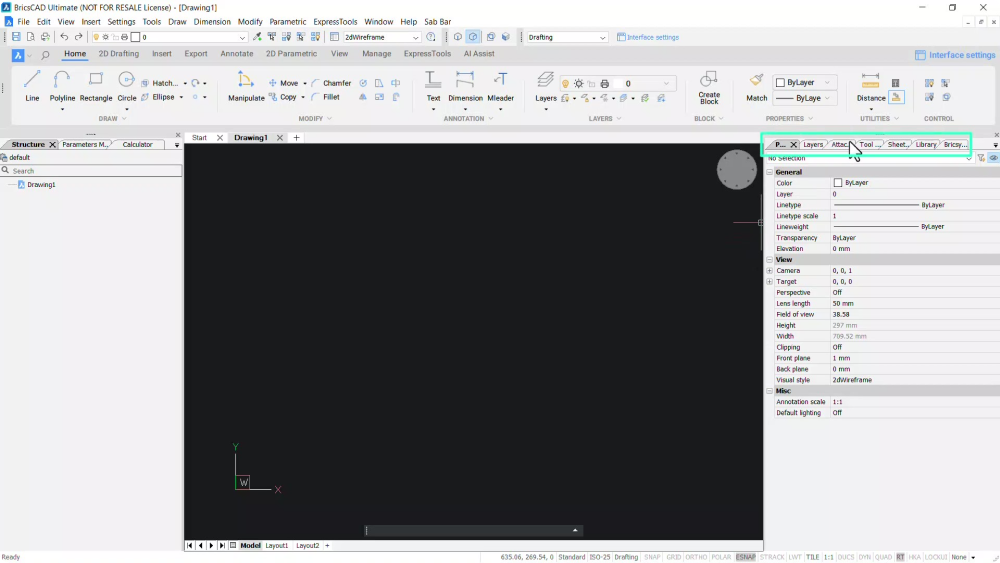The height and width of the screenshot is (563, 1000).
Task: Open the Drafting workspace dropdown
Action: coord(566,37)
